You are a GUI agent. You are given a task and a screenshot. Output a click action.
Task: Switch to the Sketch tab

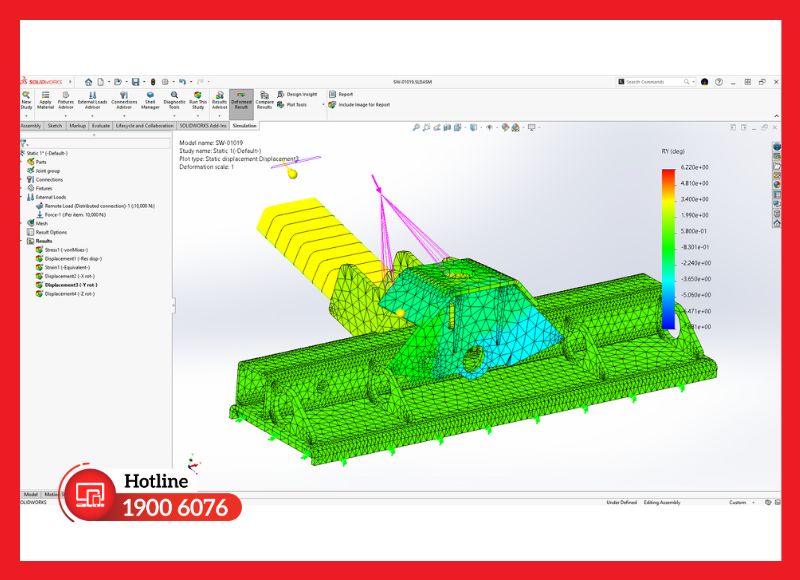pyautogui.click(x=55, y=125)
